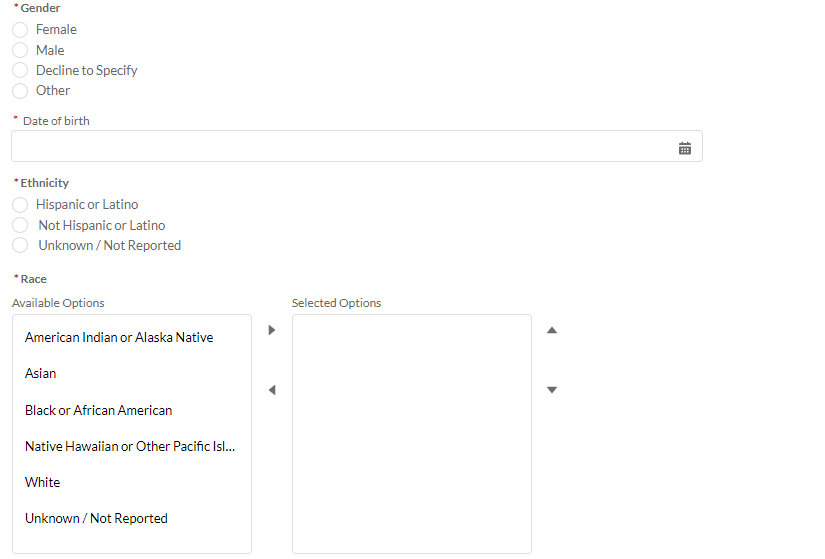Select American Indian or Alaska Native race
The height and width of the screenshot is (559, 825).
coord(119,338)
